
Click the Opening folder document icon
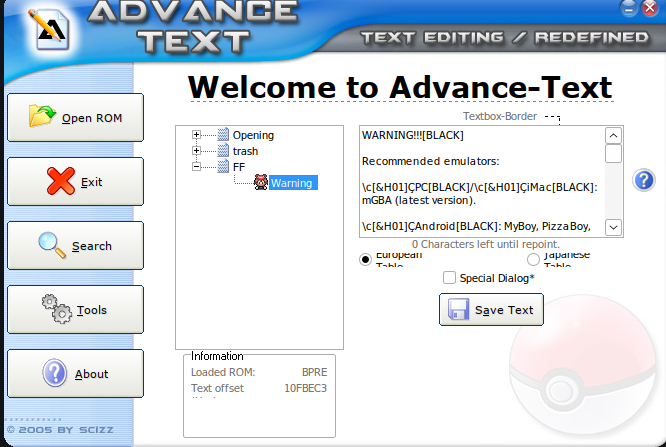(x=223, y=135)
